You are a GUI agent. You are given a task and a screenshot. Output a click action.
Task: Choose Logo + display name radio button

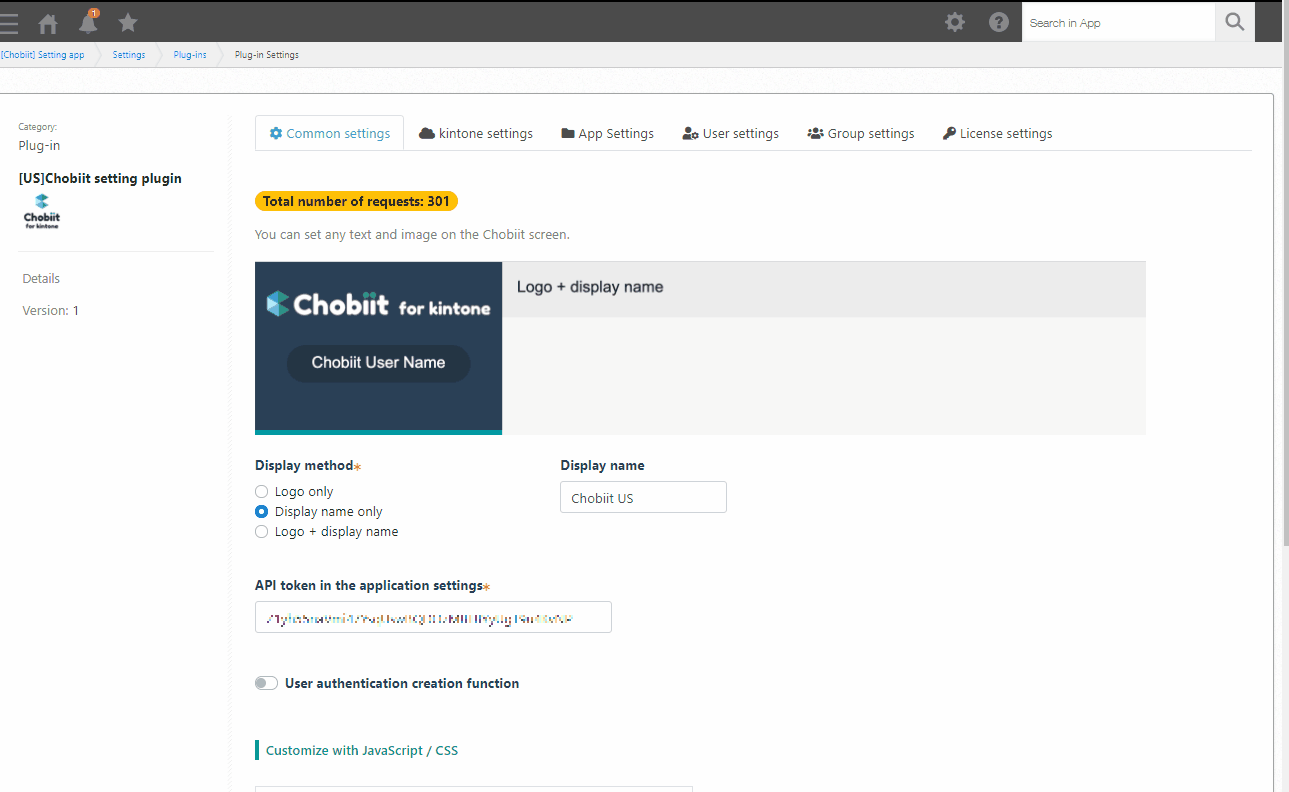(262, 532)
